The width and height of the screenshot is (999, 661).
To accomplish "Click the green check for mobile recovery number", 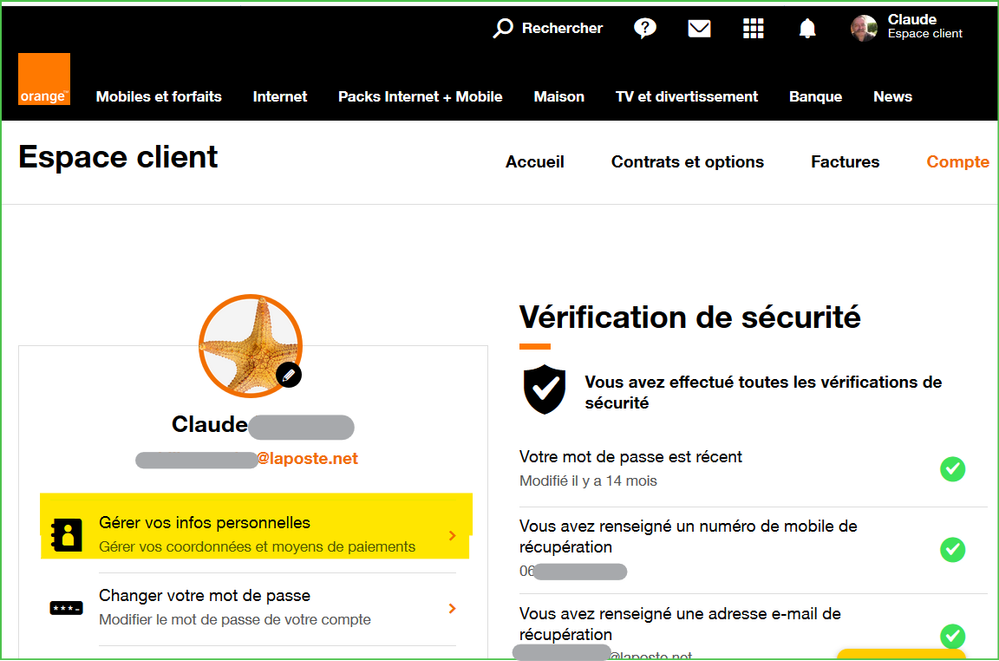I will point(952,549).
